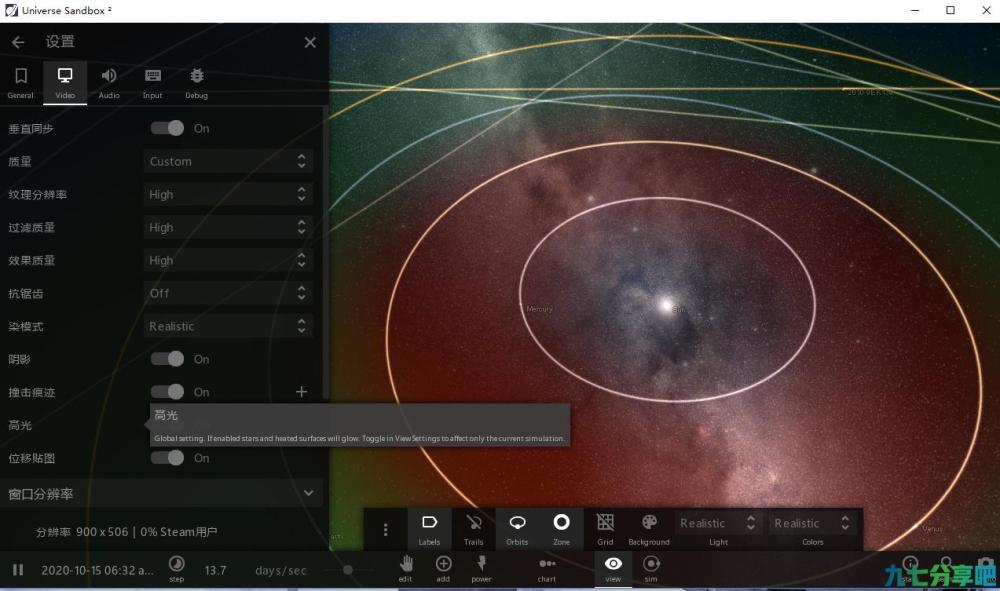Toggle Orbits in the view toolbar
Screen dimensions: 1000x591
(517, 529)
